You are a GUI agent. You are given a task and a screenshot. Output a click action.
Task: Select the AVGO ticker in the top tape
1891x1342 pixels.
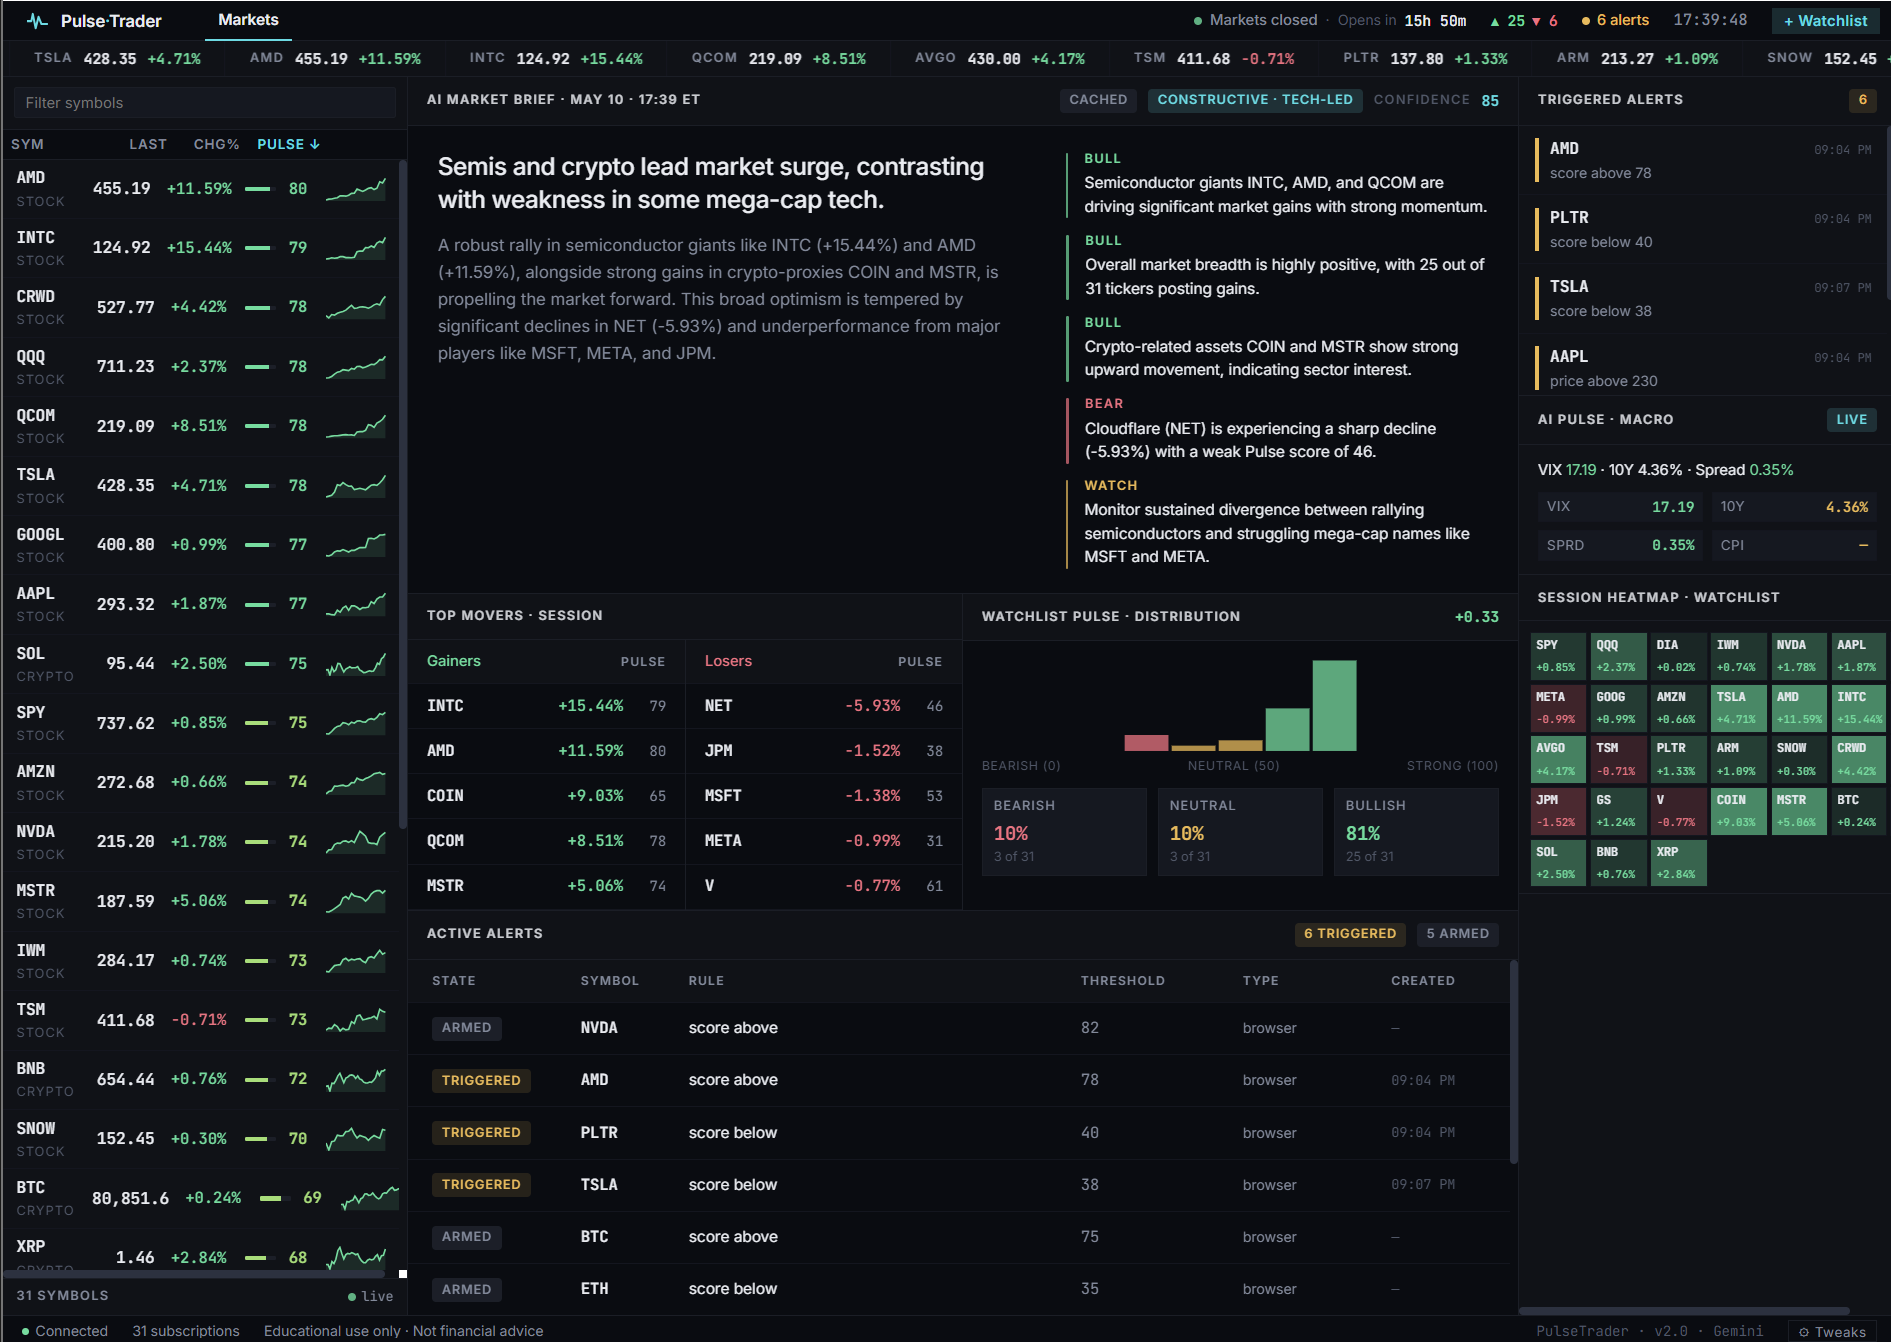tap(1000, 59)
